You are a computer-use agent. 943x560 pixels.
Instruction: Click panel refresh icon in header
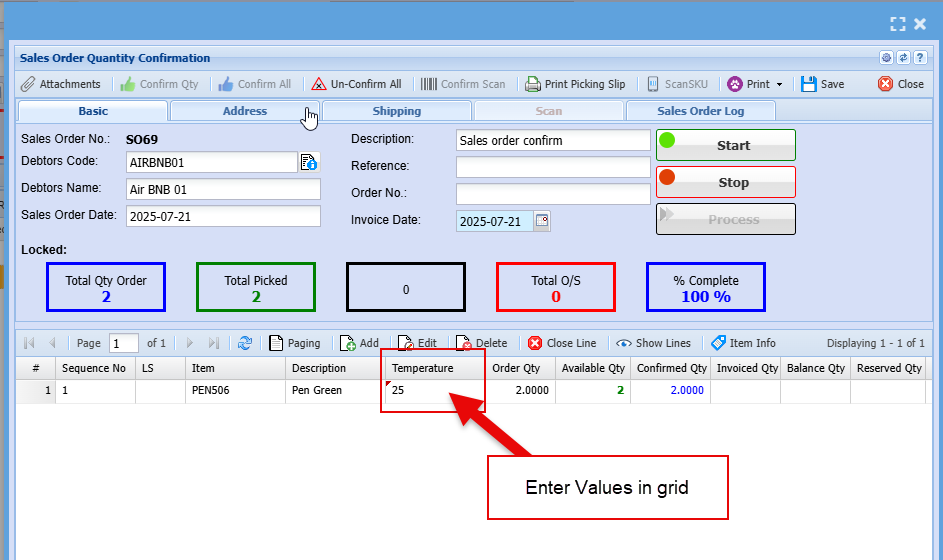(x=903, y=58)
